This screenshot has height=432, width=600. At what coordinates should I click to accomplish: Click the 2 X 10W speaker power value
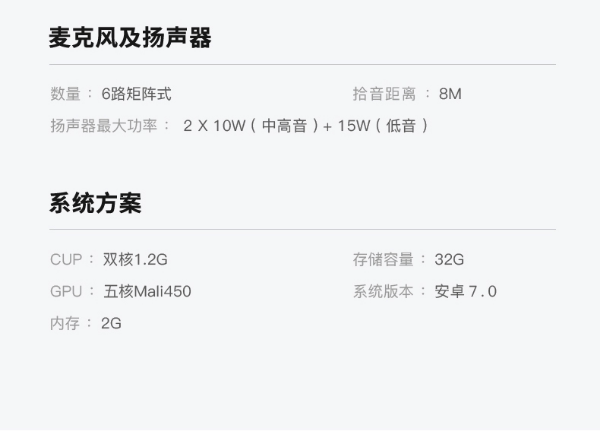(214, 126)
